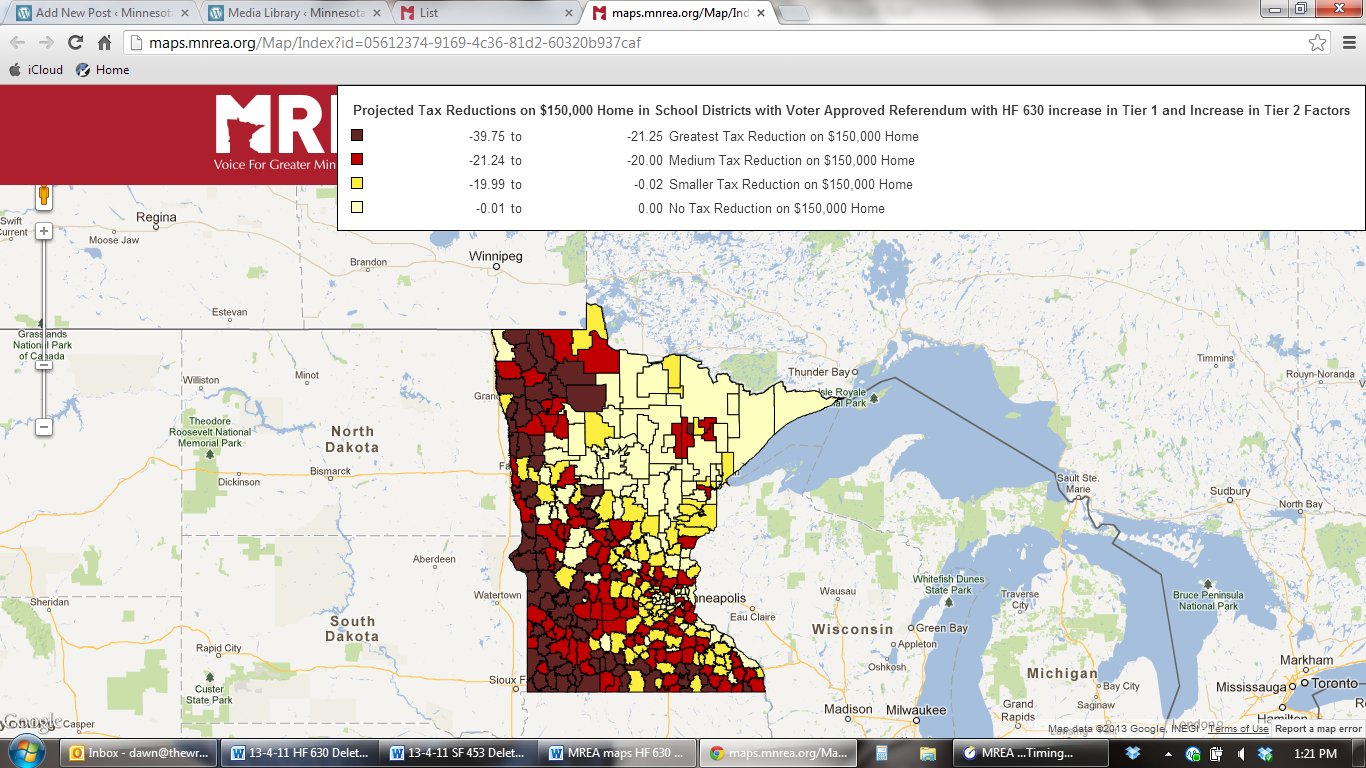This screenshot has height=768, width=1366.
Task: Click the dark brown Greatest Tax Reduction swatch
Action: tap(357, 136)
